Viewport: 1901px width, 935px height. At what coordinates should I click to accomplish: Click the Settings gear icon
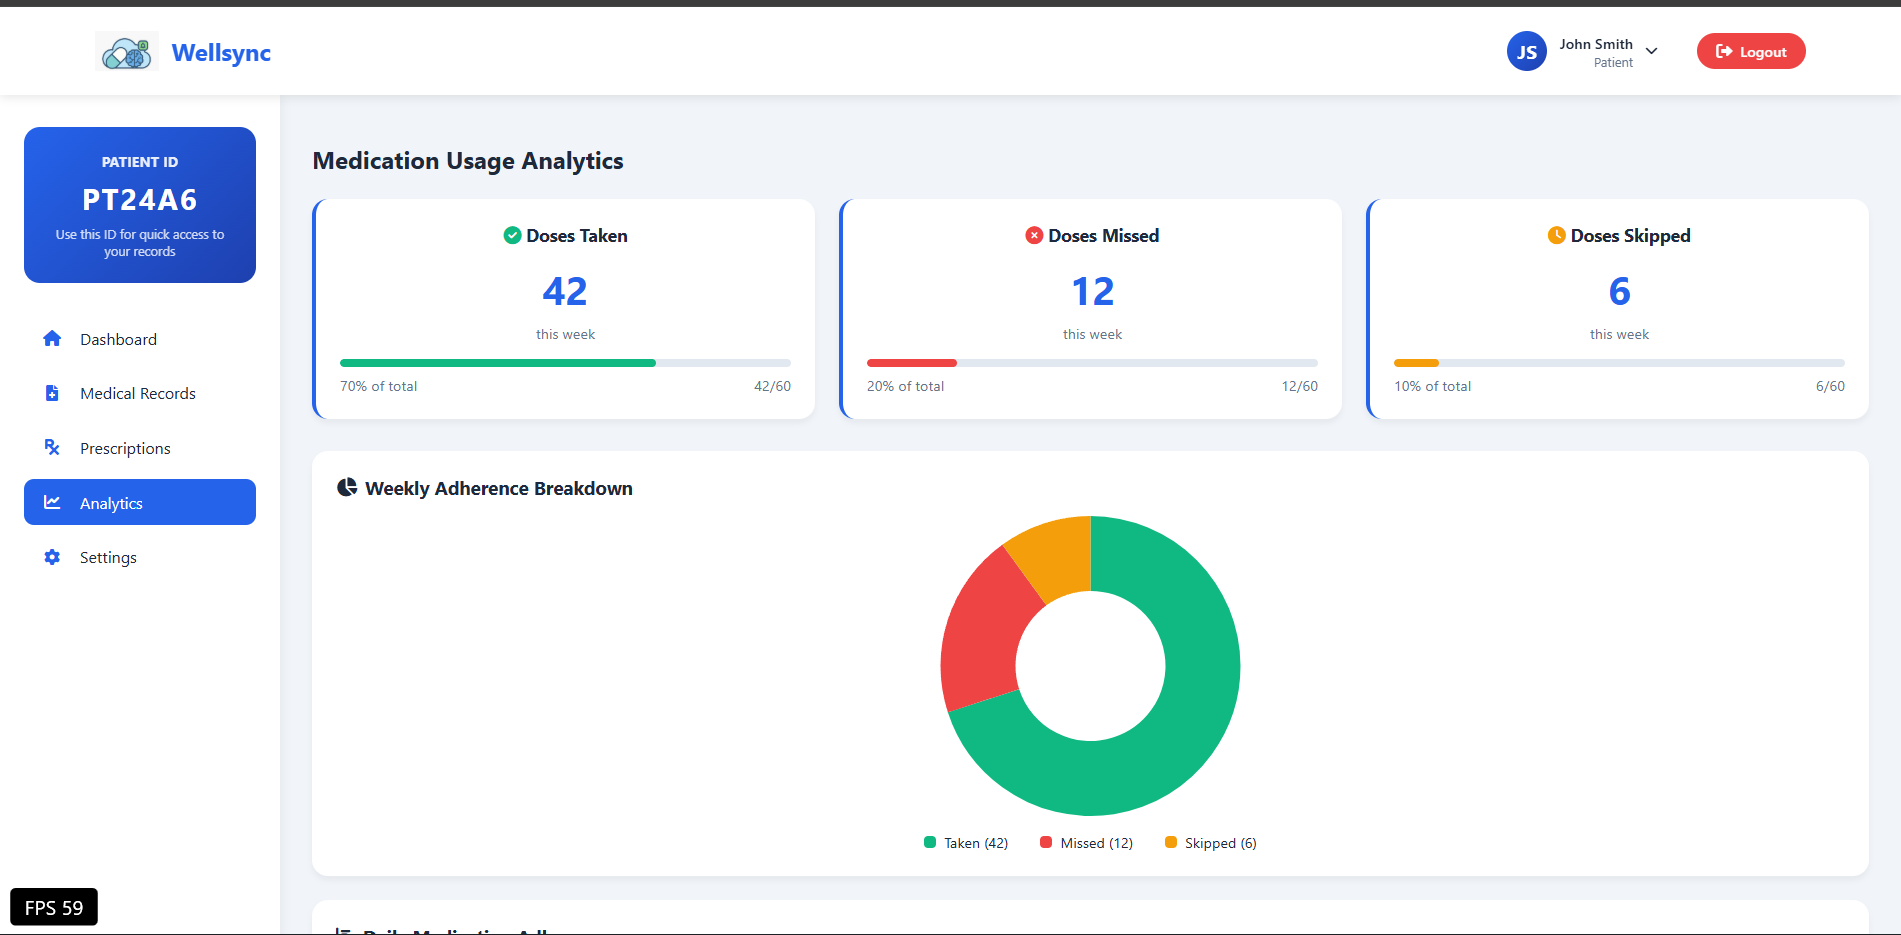pos(52,557)
